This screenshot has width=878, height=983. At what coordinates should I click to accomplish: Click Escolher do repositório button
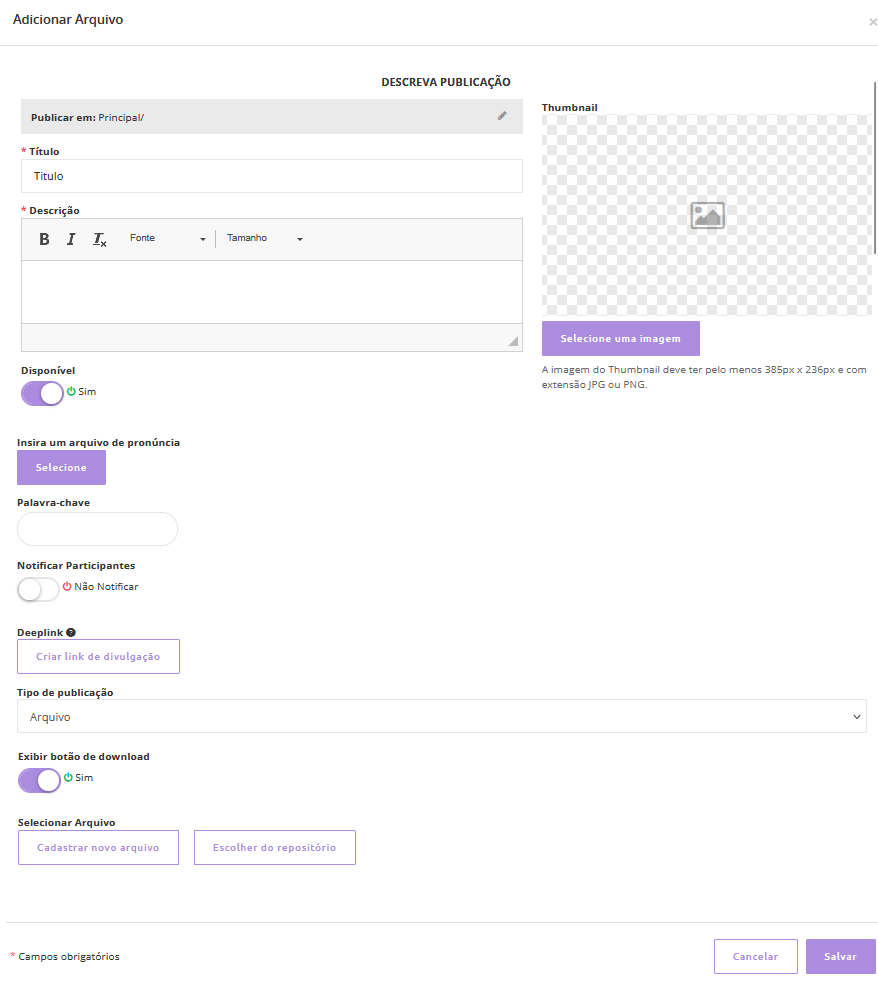tap(274, 847)
